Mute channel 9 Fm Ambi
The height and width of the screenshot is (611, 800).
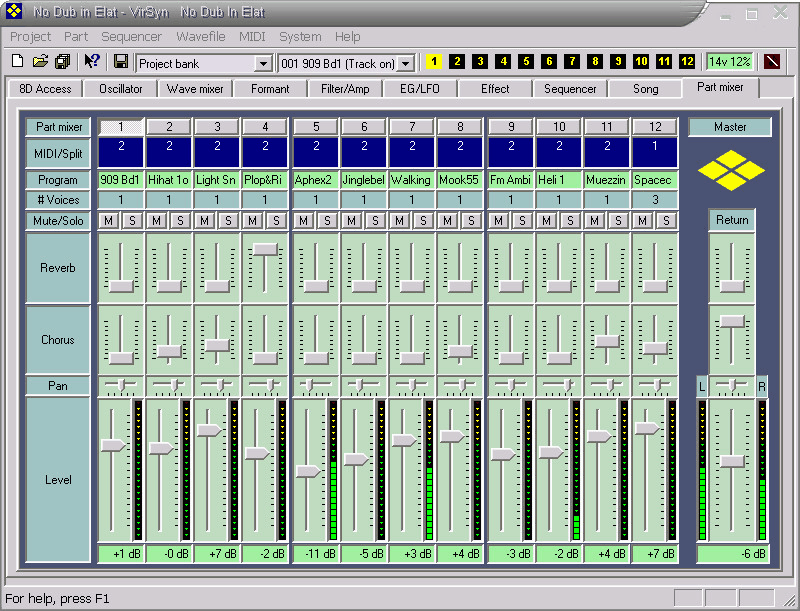[498, 220]
